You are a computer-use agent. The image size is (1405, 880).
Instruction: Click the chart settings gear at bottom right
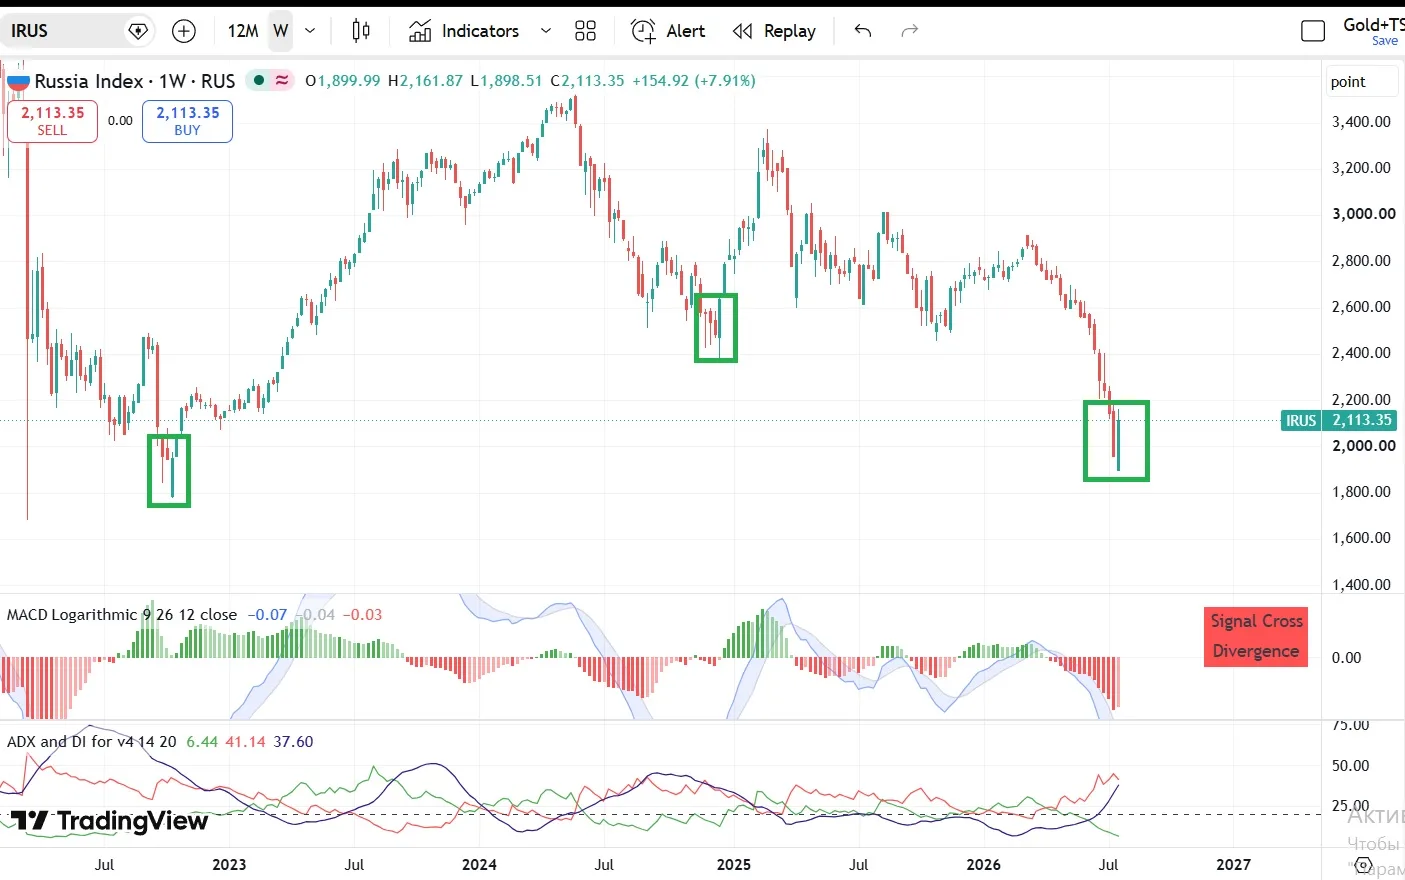point(1362,866)
